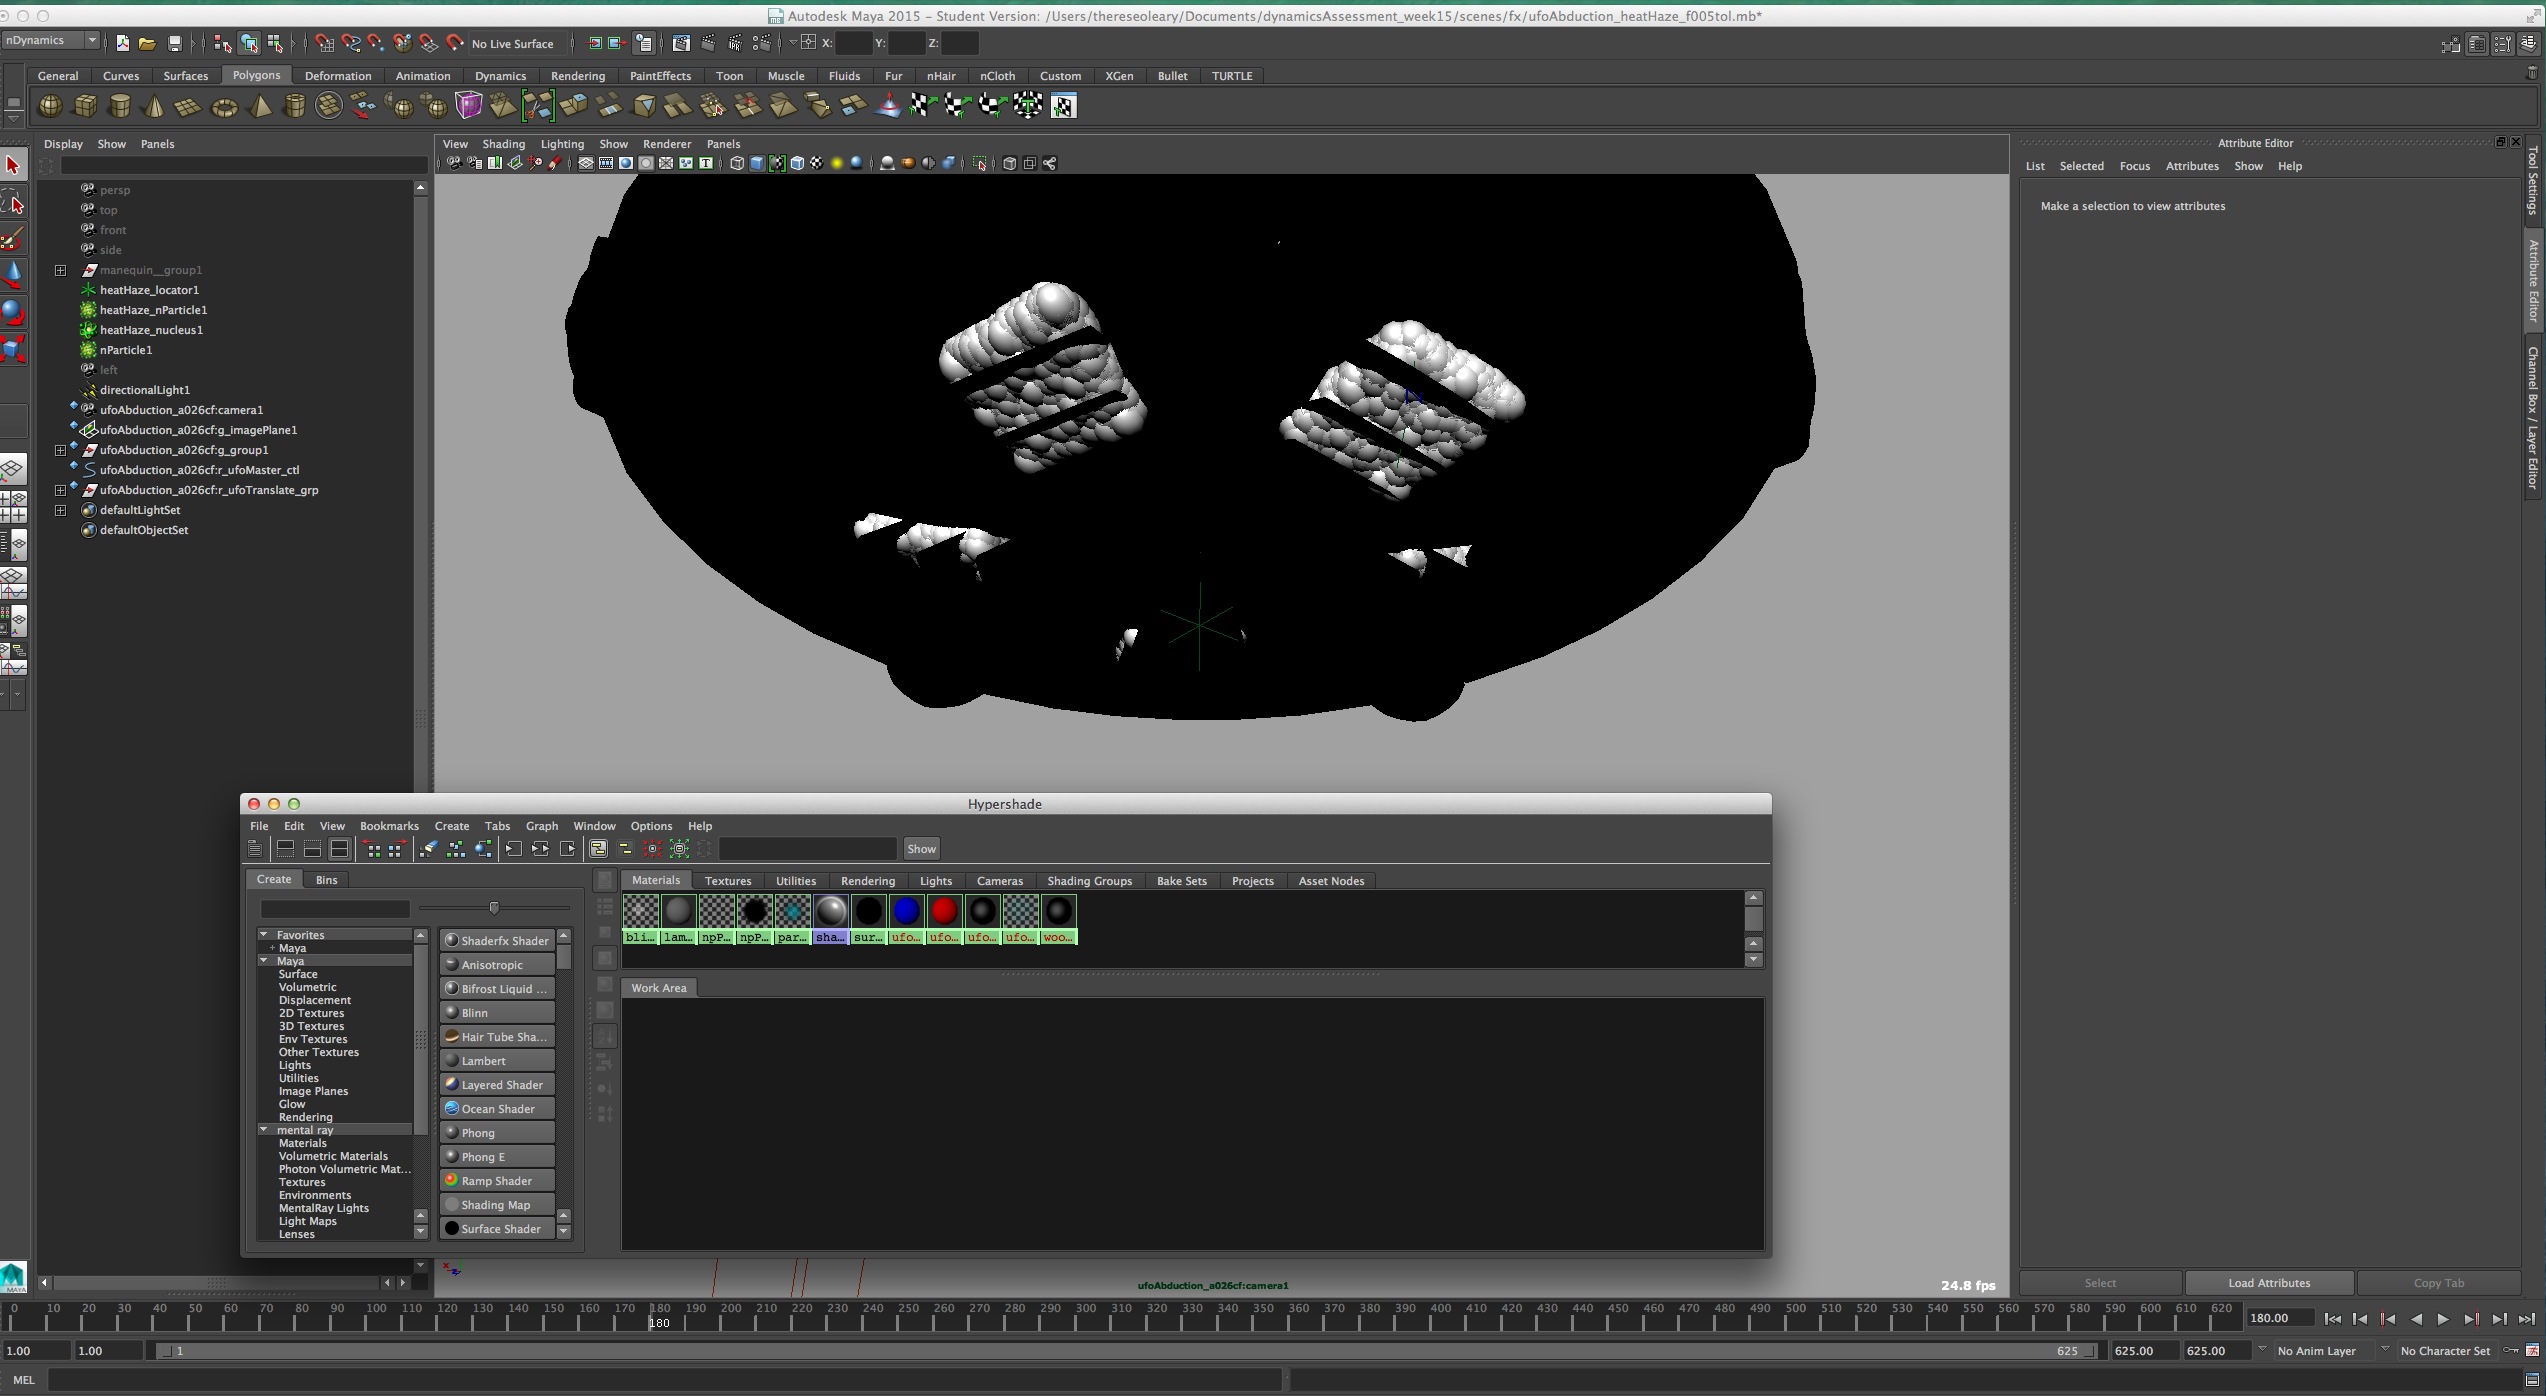Click the Load Attributes button
The width and height of the screenshot is (2546, 1396).
pos(2268,1283)
